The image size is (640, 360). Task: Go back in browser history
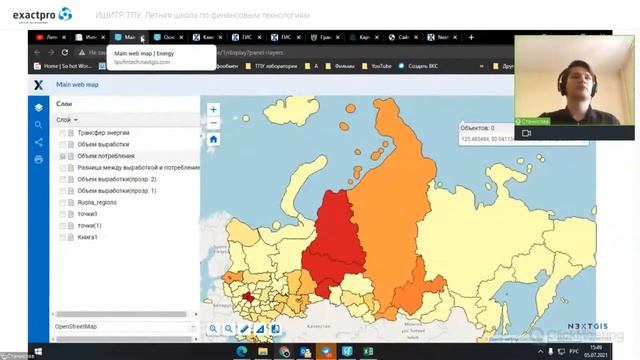pyautogui.click(x=37, y=52)
